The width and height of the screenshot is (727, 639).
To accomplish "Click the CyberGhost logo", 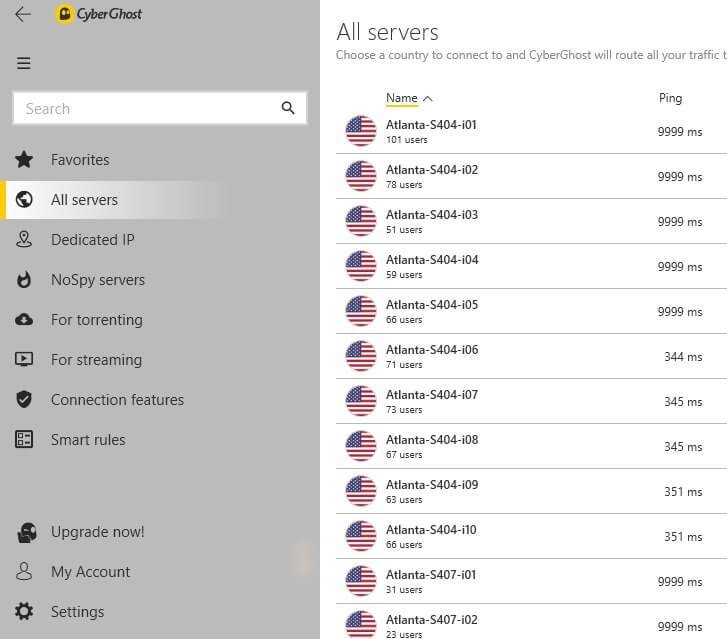I will (98, 14).
